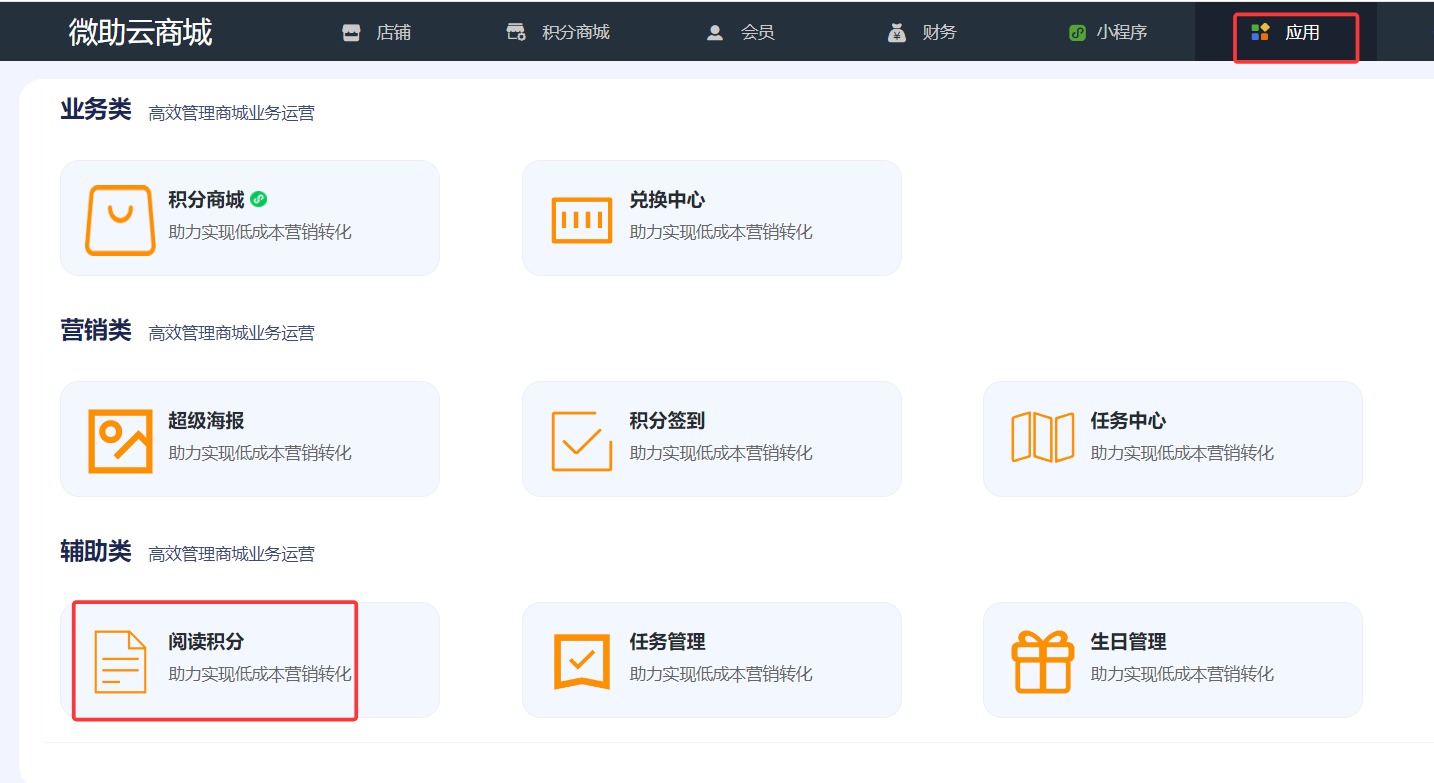
Task: Click the 任务中心 map icon
Action: tap(1042, 439)
